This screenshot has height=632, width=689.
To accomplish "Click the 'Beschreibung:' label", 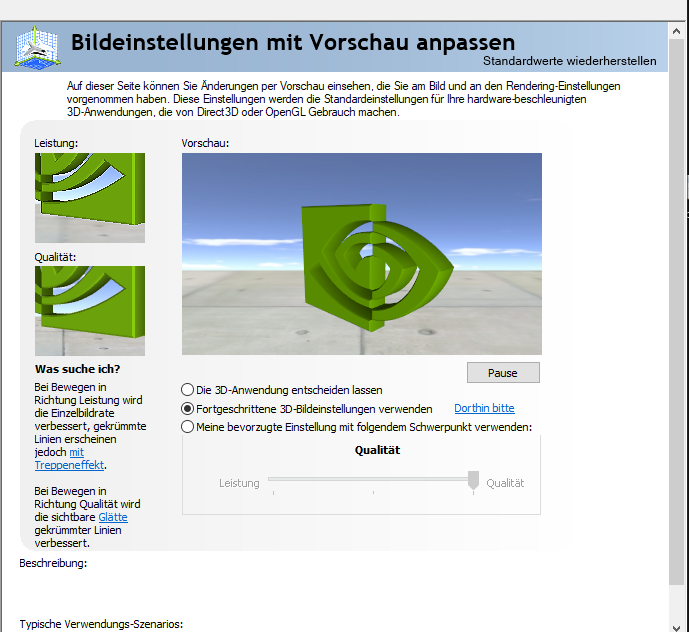I will coord(53,563).
